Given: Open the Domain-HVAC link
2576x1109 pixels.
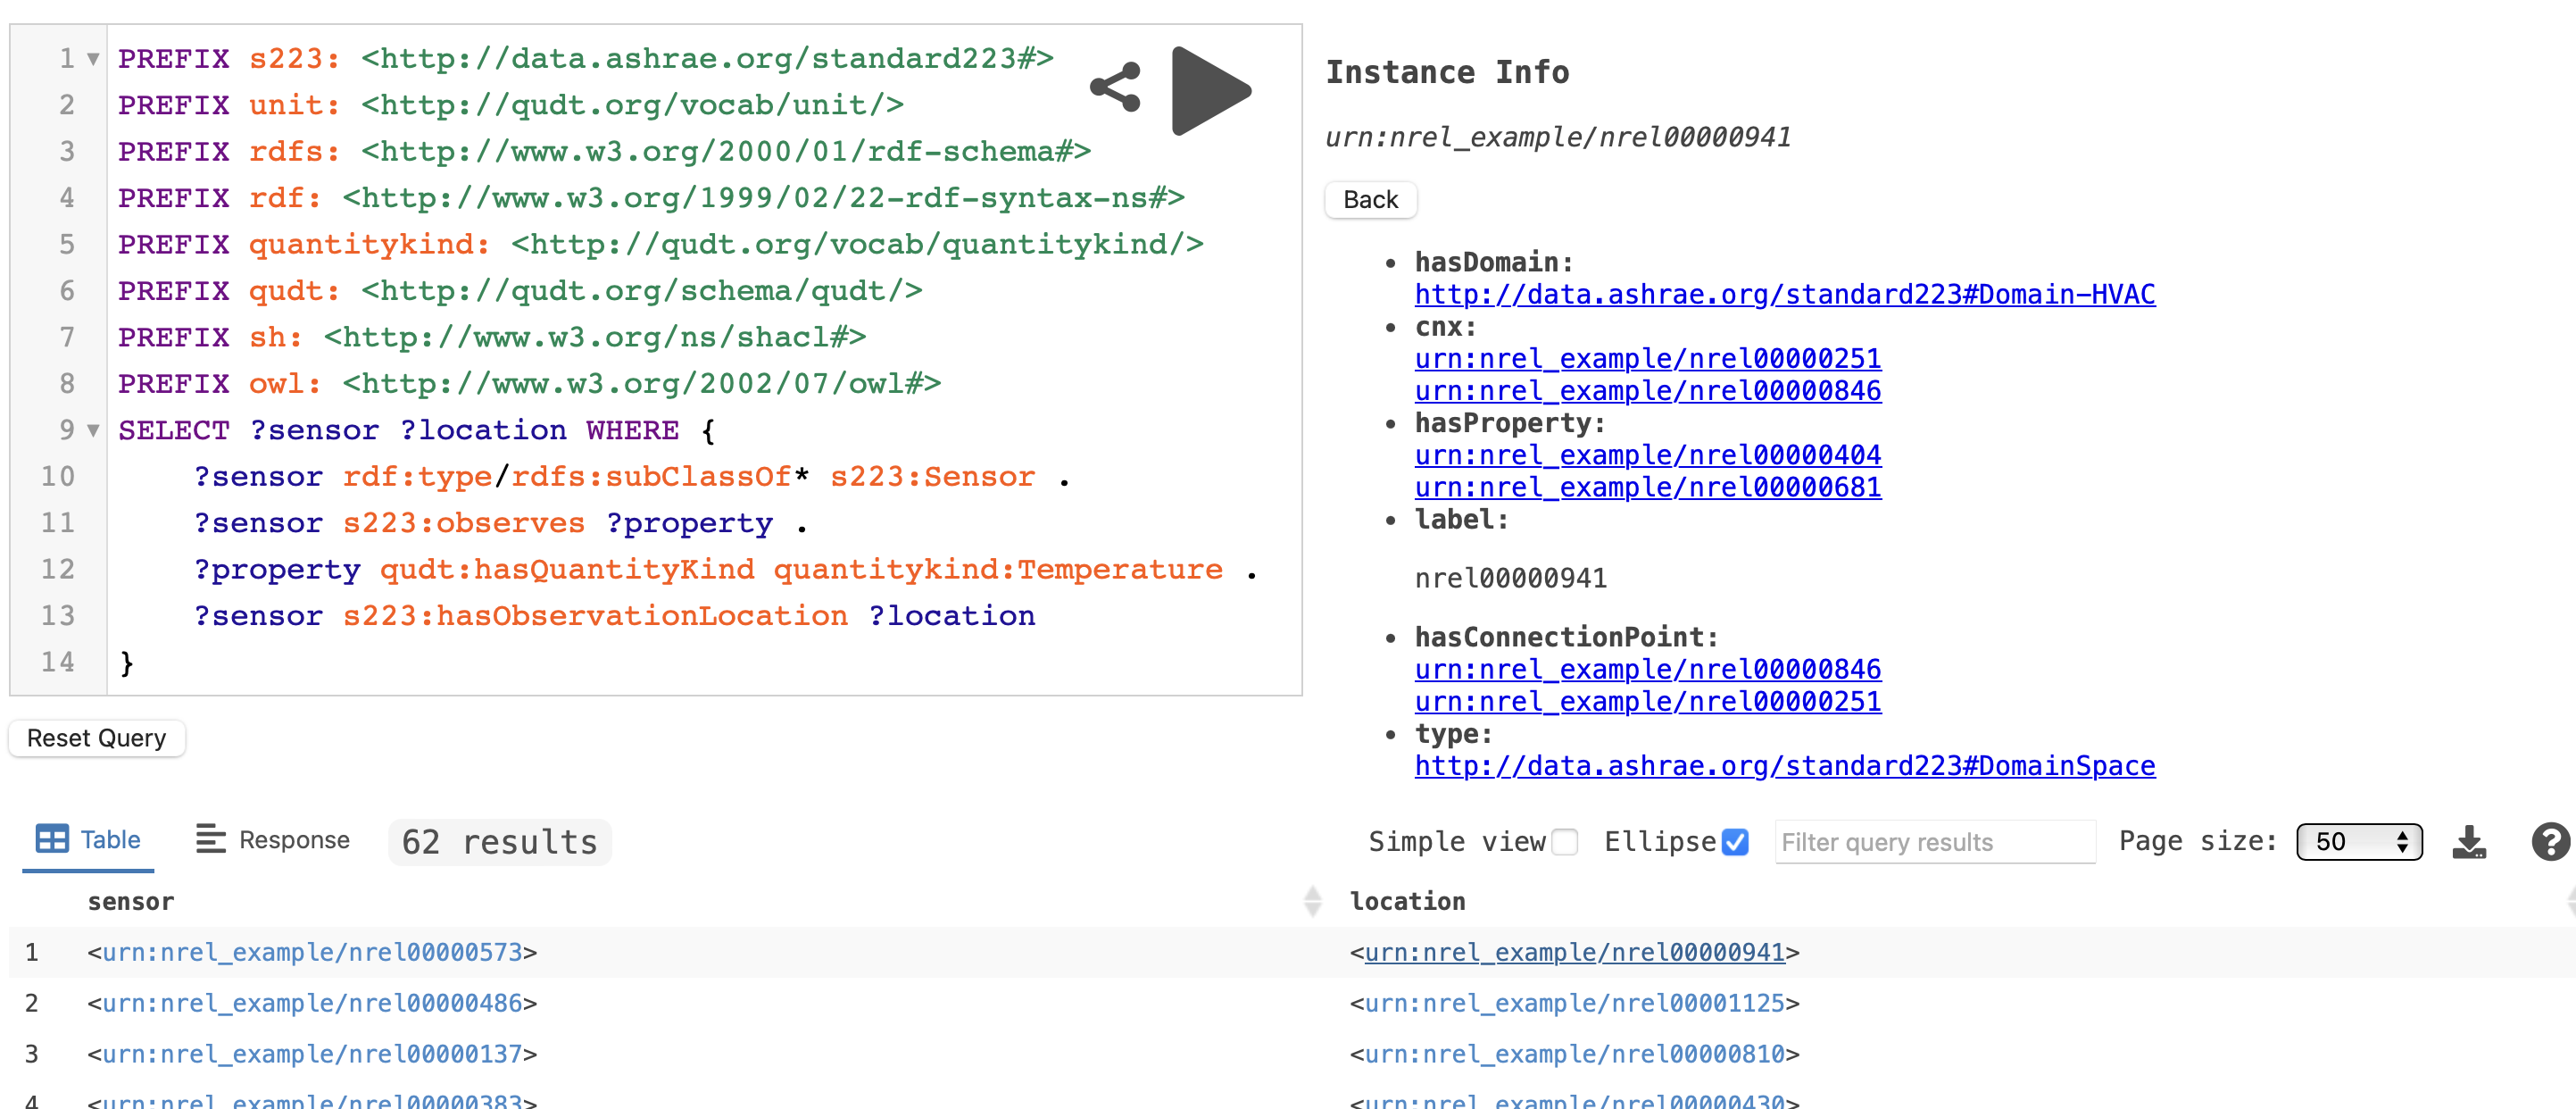Looking at the screenshot, I should (1784, 294).
